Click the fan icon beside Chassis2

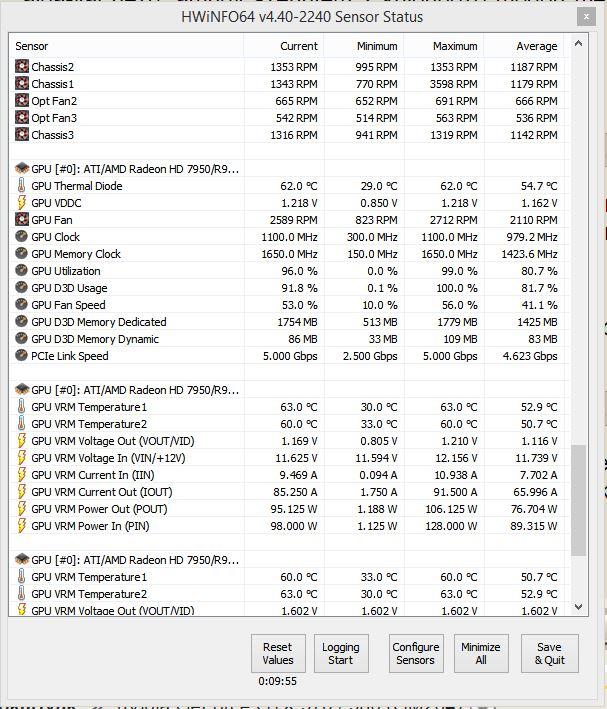click(x=21, y=66)
